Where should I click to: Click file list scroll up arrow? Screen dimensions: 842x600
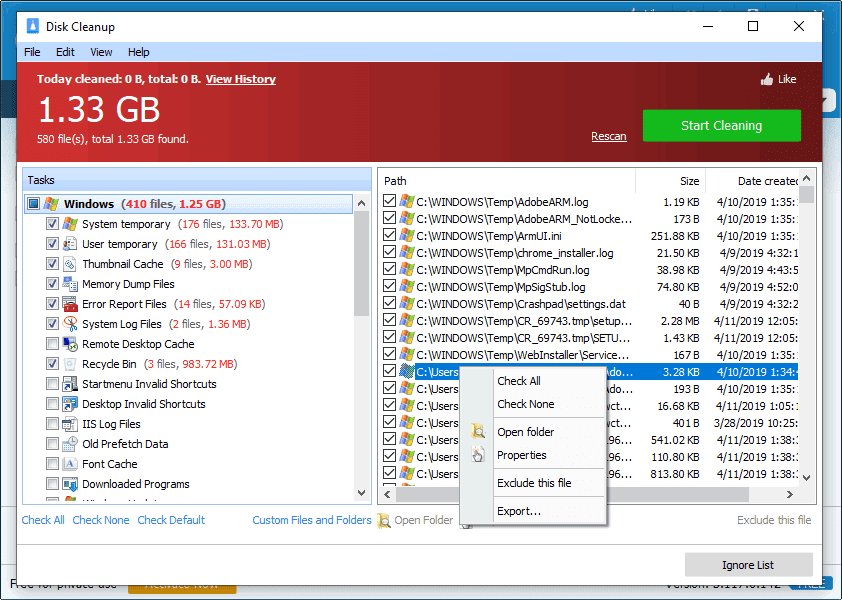[x=806, y=178]
